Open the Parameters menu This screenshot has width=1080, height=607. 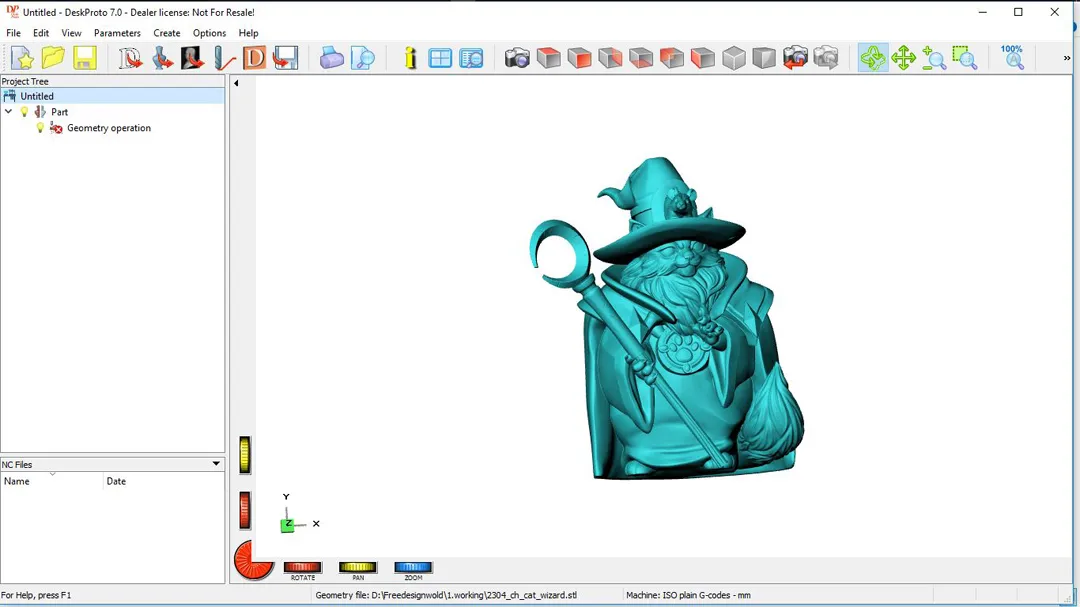(x=117, y=32)
